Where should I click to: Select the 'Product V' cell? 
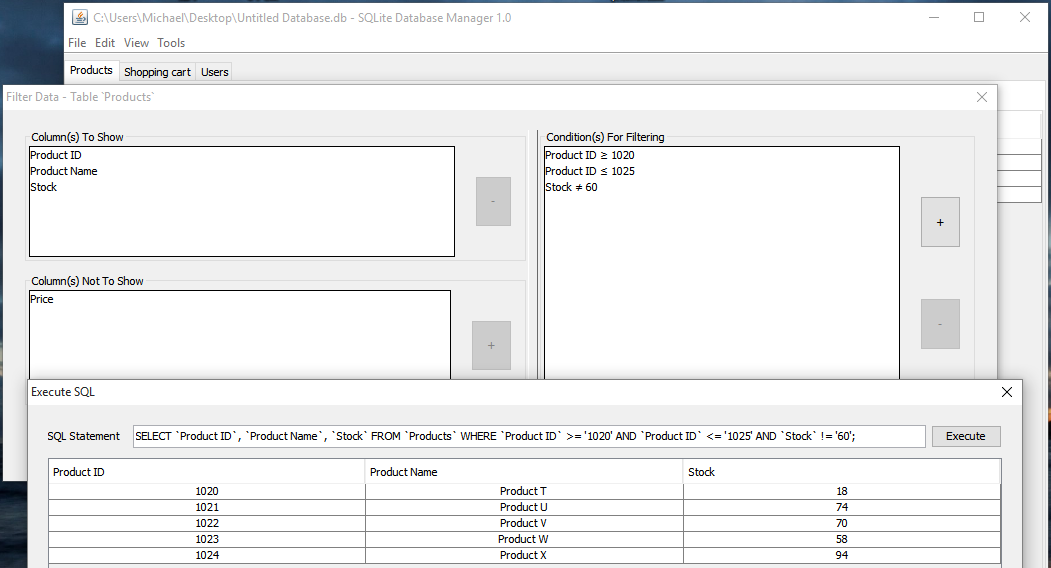(523, 523)
